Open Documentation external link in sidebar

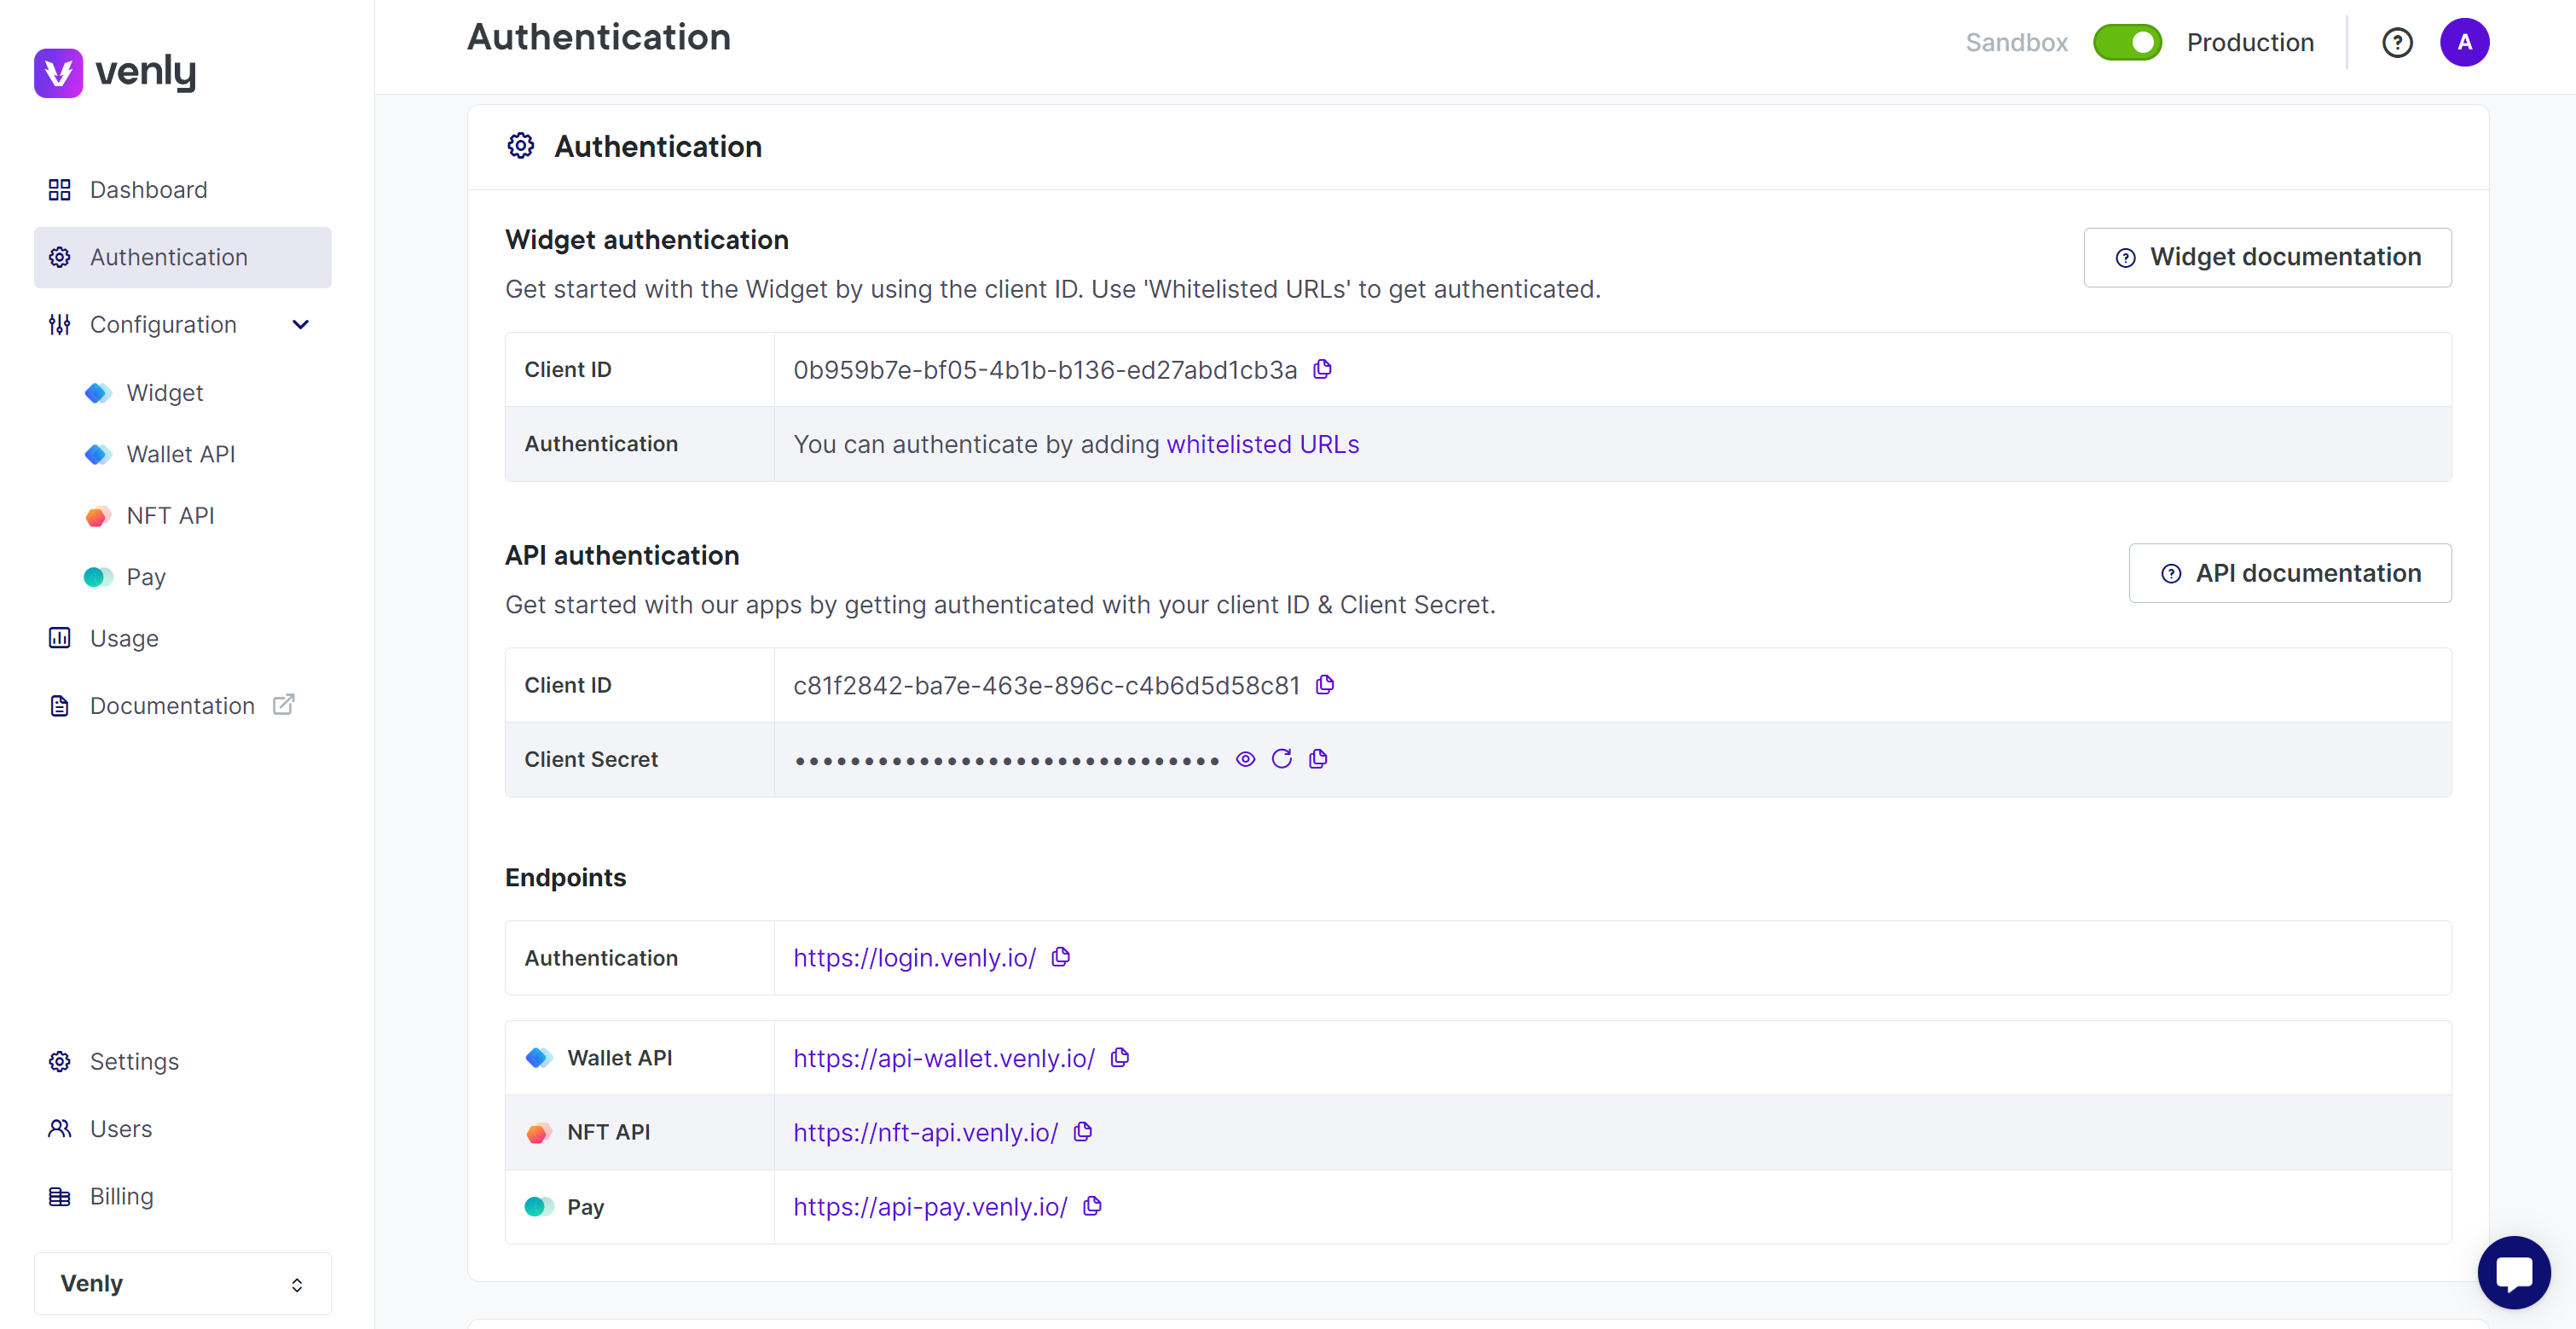click(172, 706)
